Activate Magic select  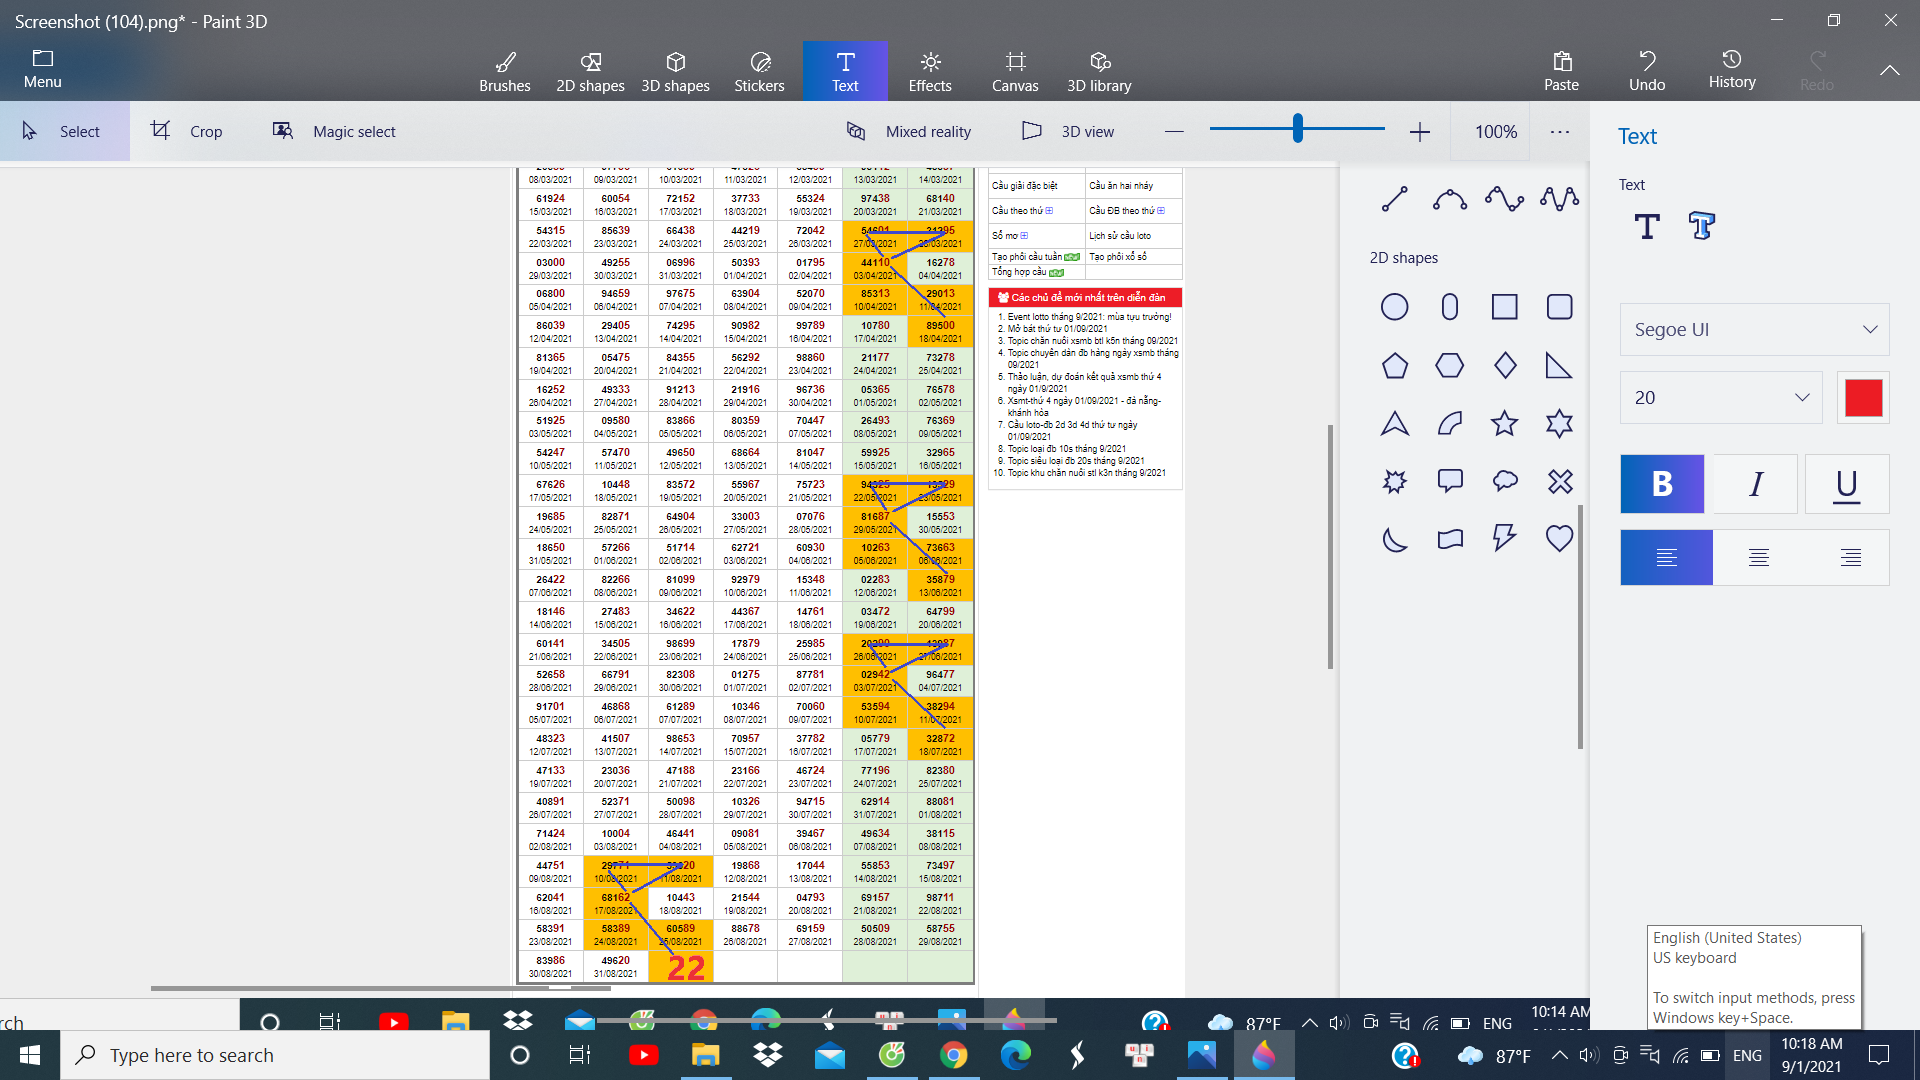(x=334, y=131)
